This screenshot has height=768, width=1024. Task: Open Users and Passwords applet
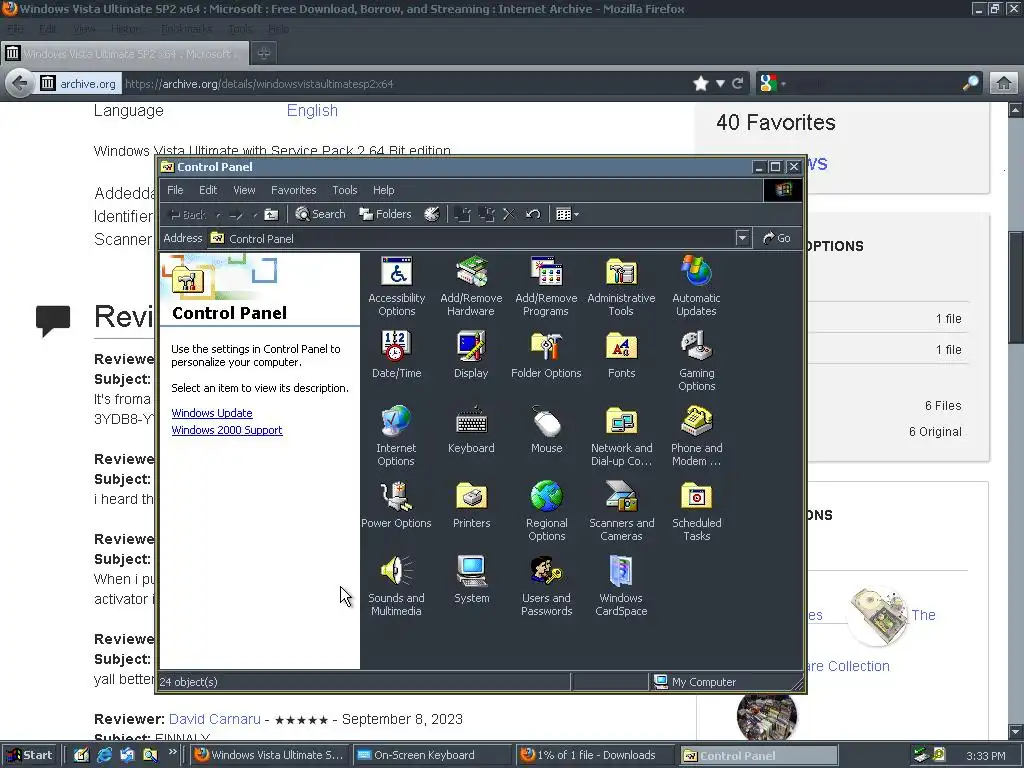[547, 586]
